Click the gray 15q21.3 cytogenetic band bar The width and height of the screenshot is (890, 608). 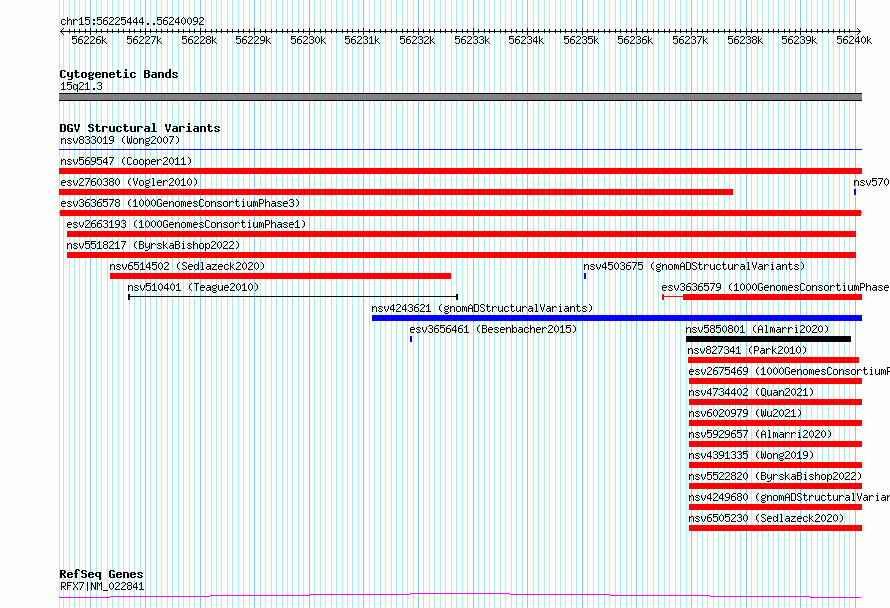coord(460,97)
